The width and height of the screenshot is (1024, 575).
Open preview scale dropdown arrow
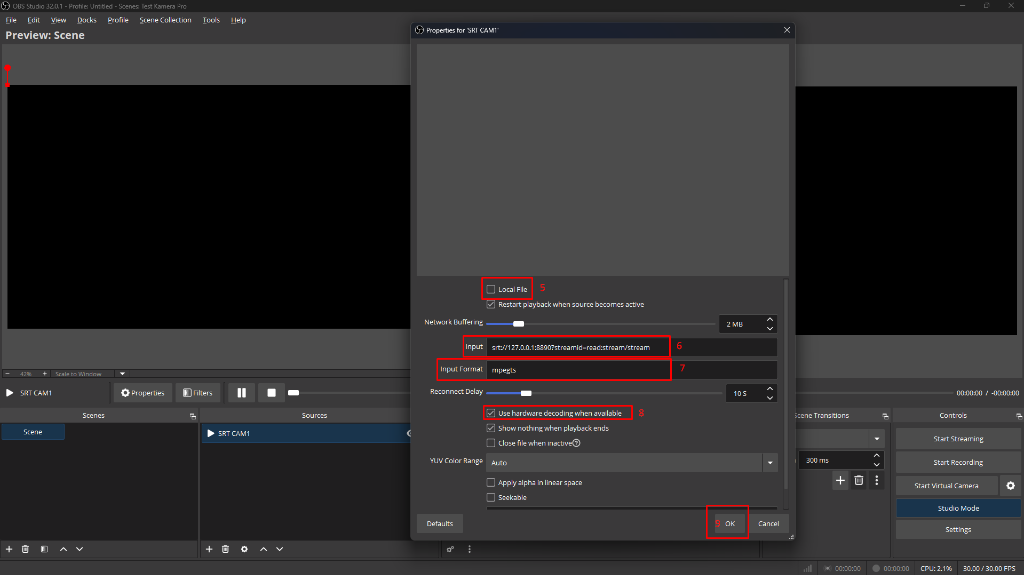(x=122, y=374)
